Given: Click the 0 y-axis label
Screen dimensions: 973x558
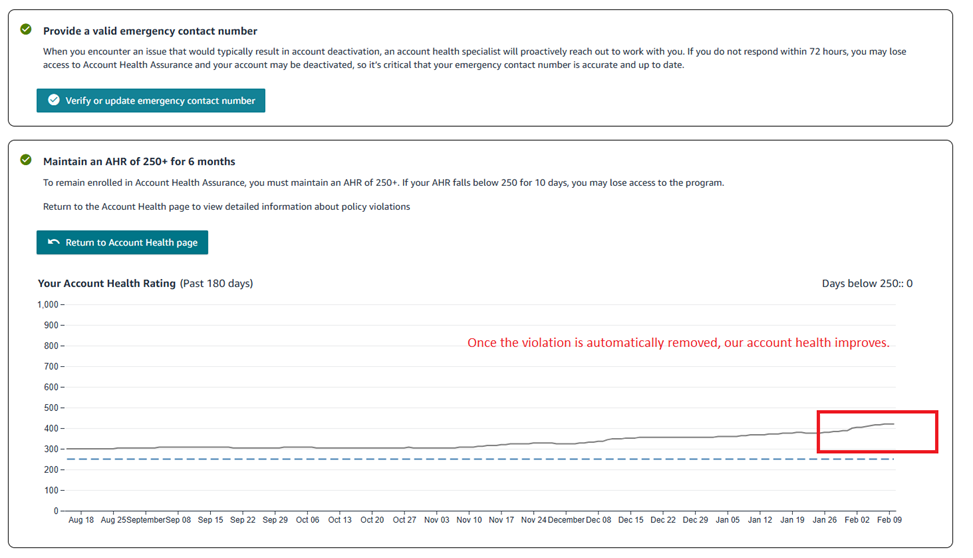Looking at the screenshot, I should [x=56, y=511].
